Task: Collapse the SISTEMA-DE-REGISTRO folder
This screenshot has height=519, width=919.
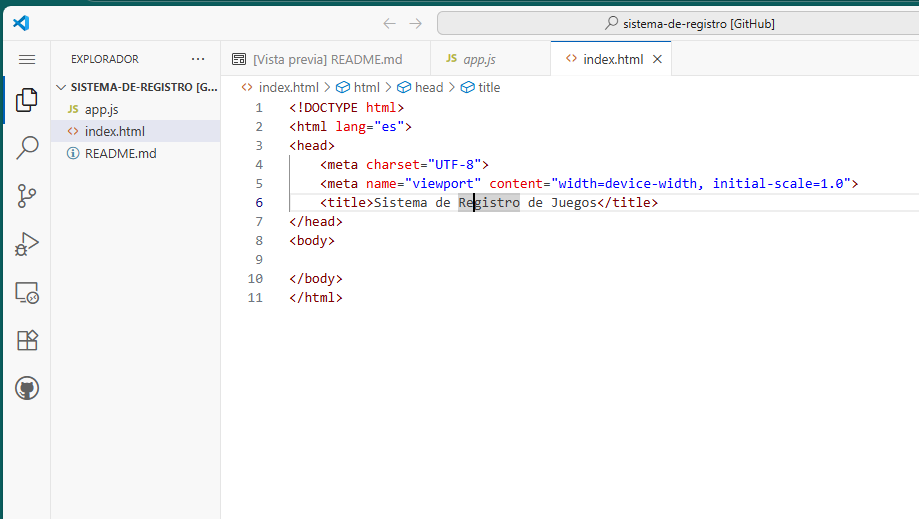Action: click(137, 87)
